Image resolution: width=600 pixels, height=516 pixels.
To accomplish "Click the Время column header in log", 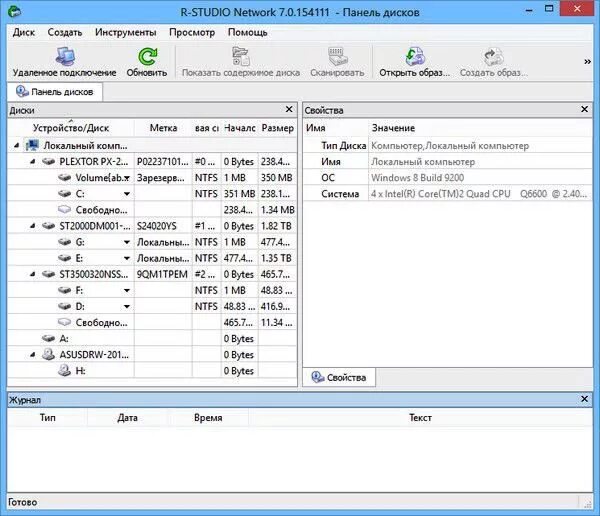I will tap(208, 418).
